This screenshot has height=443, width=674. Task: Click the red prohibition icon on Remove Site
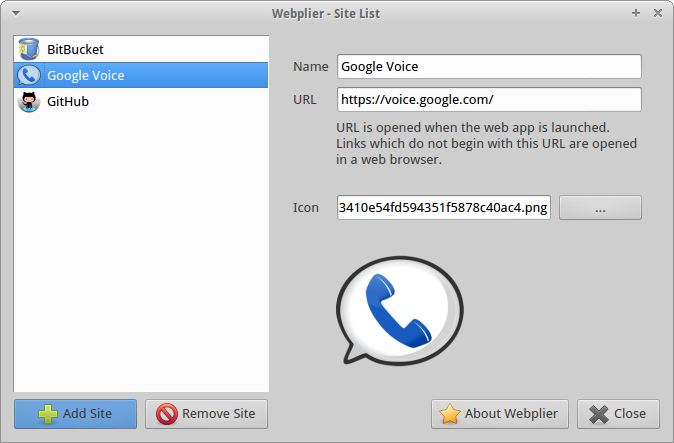tap(167, 414)
